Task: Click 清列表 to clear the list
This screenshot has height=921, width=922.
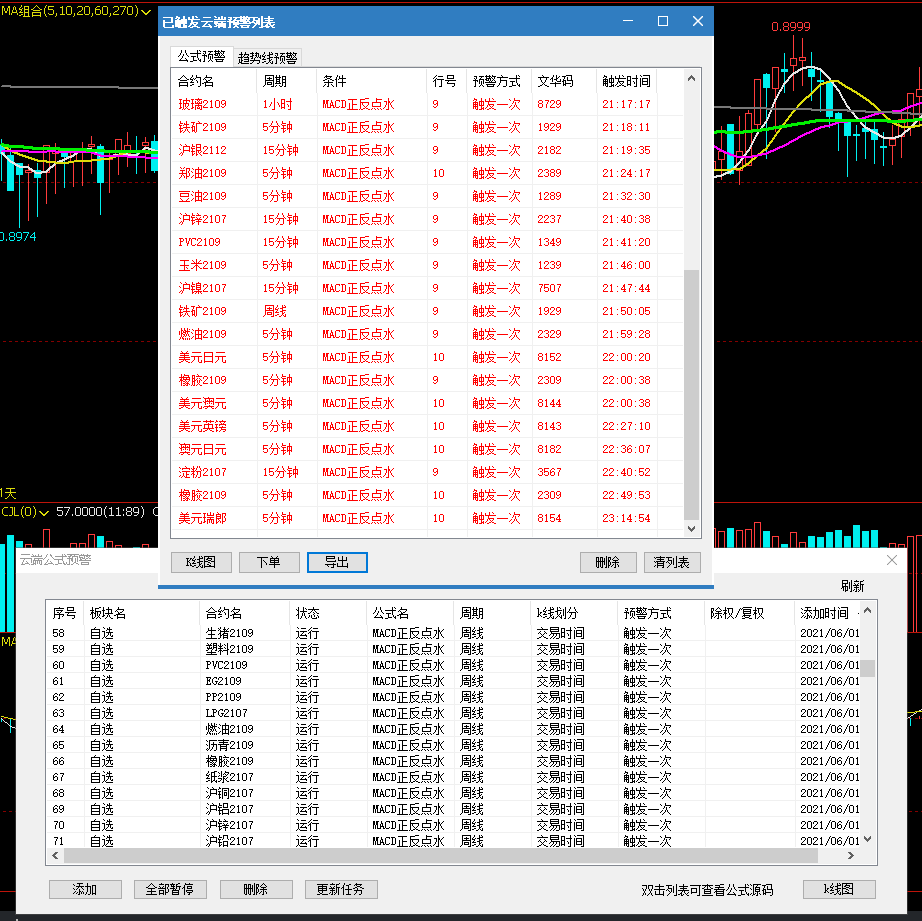Action: tap(672, 563)
